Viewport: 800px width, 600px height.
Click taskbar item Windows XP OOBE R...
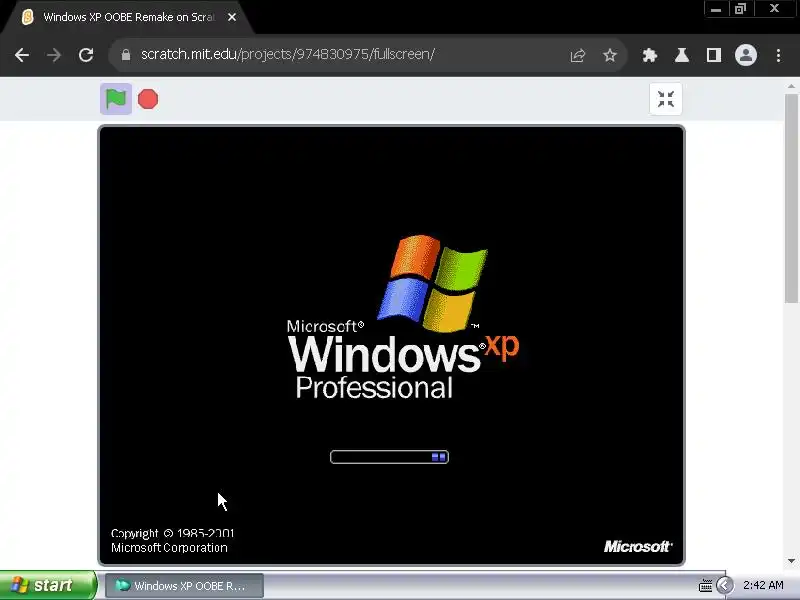pyautogui.click(x=185, y=586)
